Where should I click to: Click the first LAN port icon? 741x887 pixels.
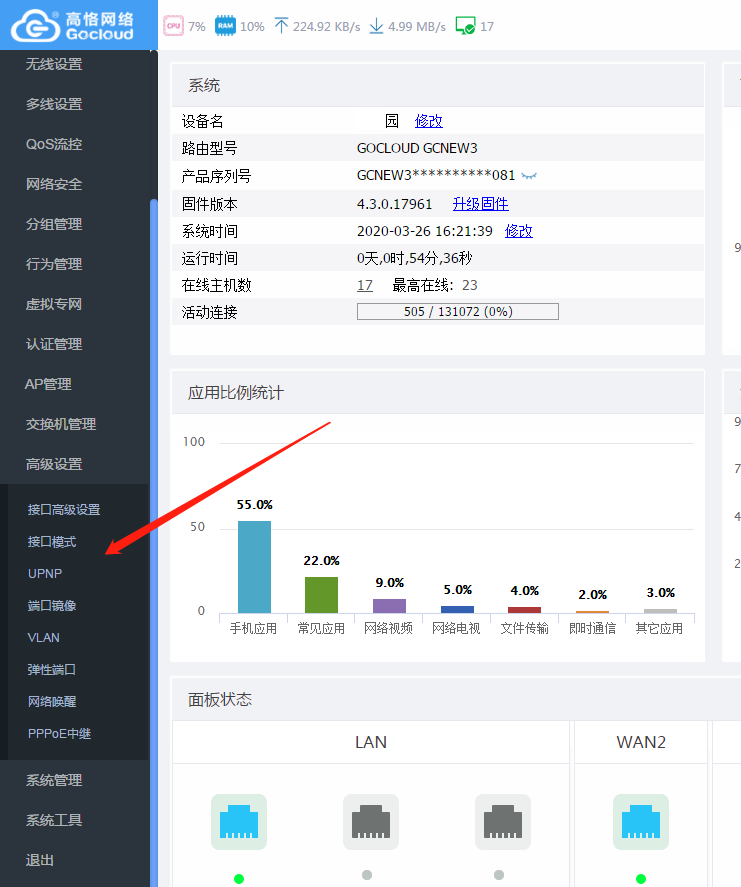tap(239, 822)
